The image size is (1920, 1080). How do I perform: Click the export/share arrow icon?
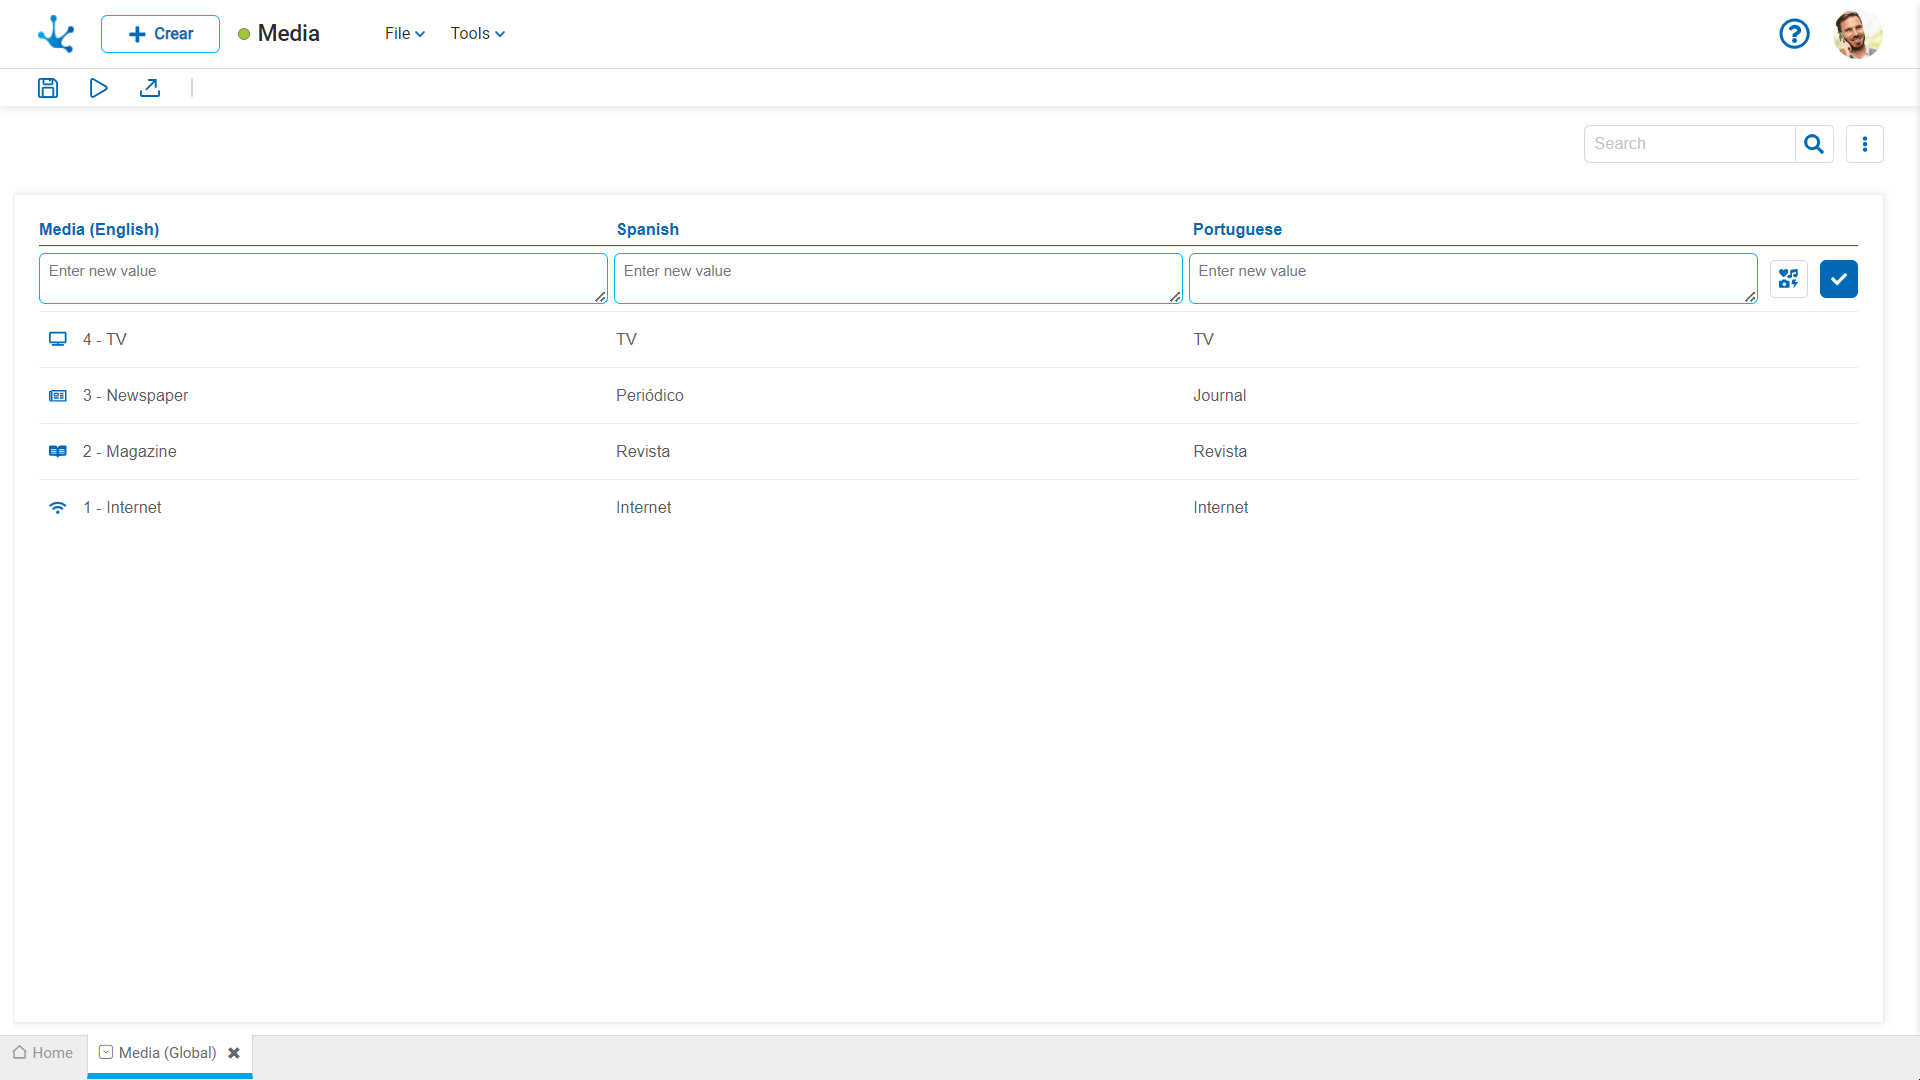[x=150, y=88]
